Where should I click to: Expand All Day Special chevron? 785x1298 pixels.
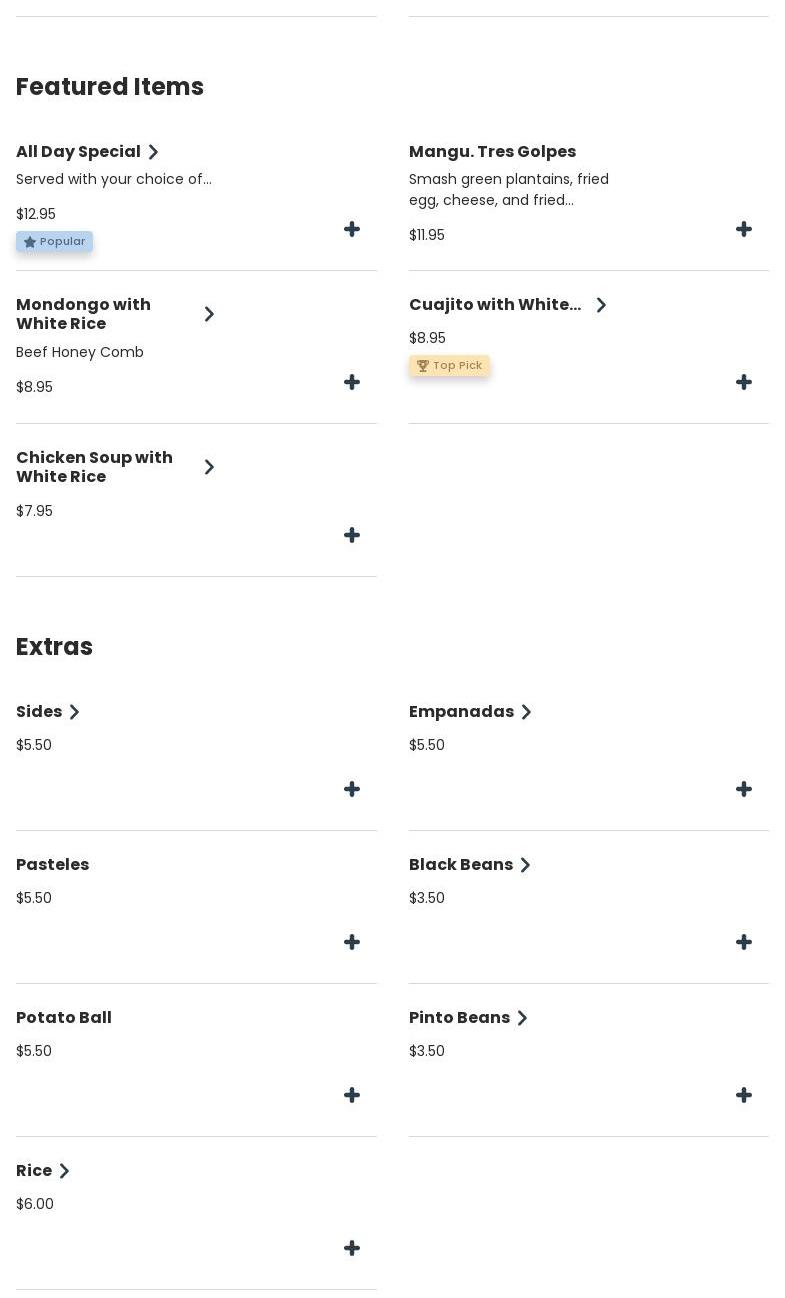coord(153,152)
